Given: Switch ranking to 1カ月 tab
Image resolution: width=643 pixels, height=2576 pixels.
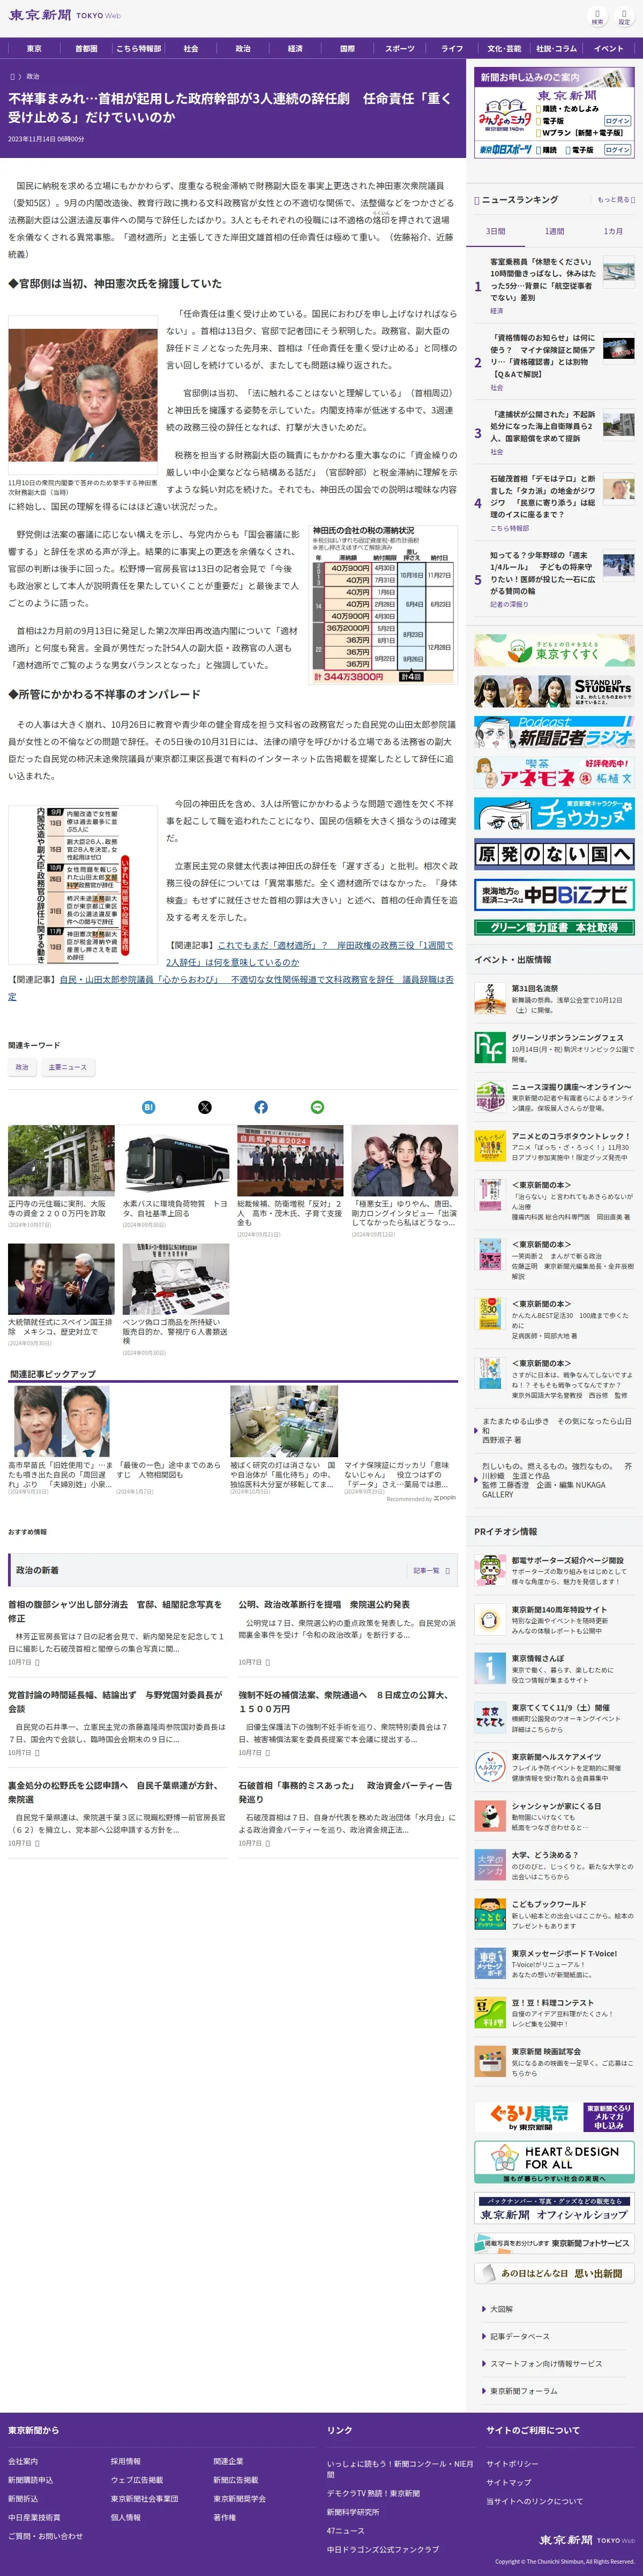Looking at the screenshot, I should [x=612, y=231].
